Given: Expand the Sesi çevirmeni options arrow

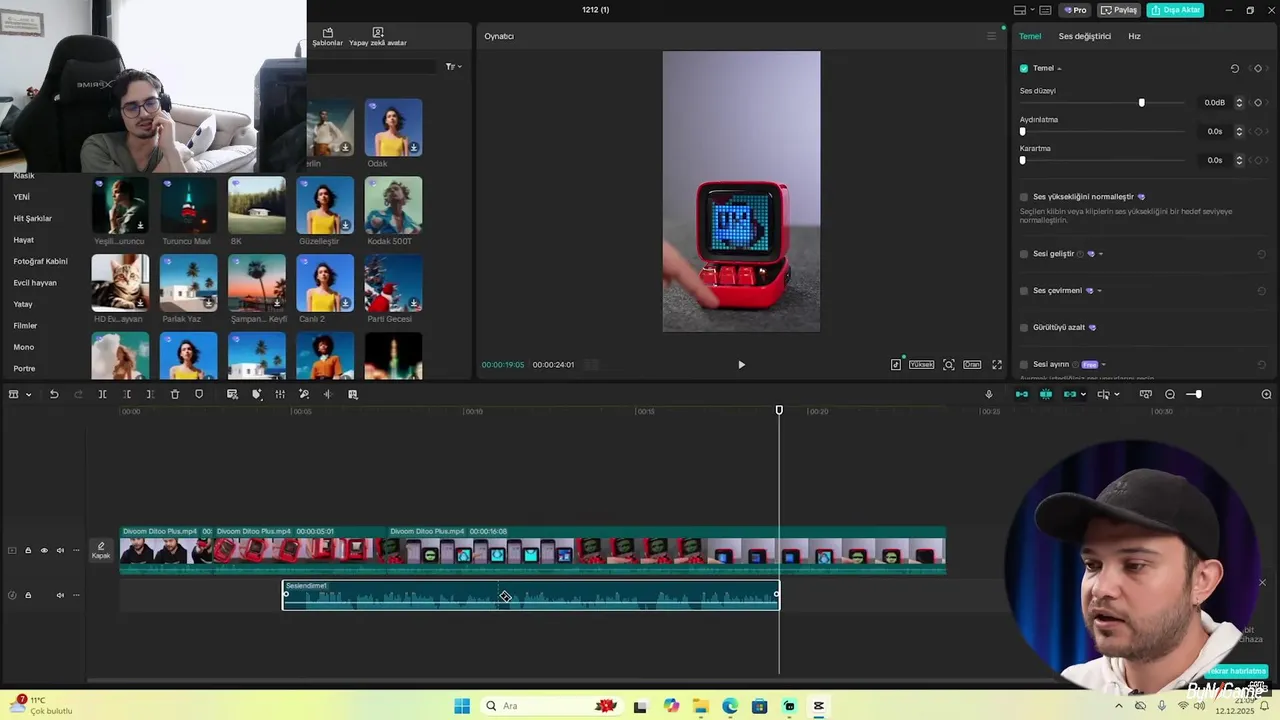Looking at the screenshot, I should (x=1100, y=291).
